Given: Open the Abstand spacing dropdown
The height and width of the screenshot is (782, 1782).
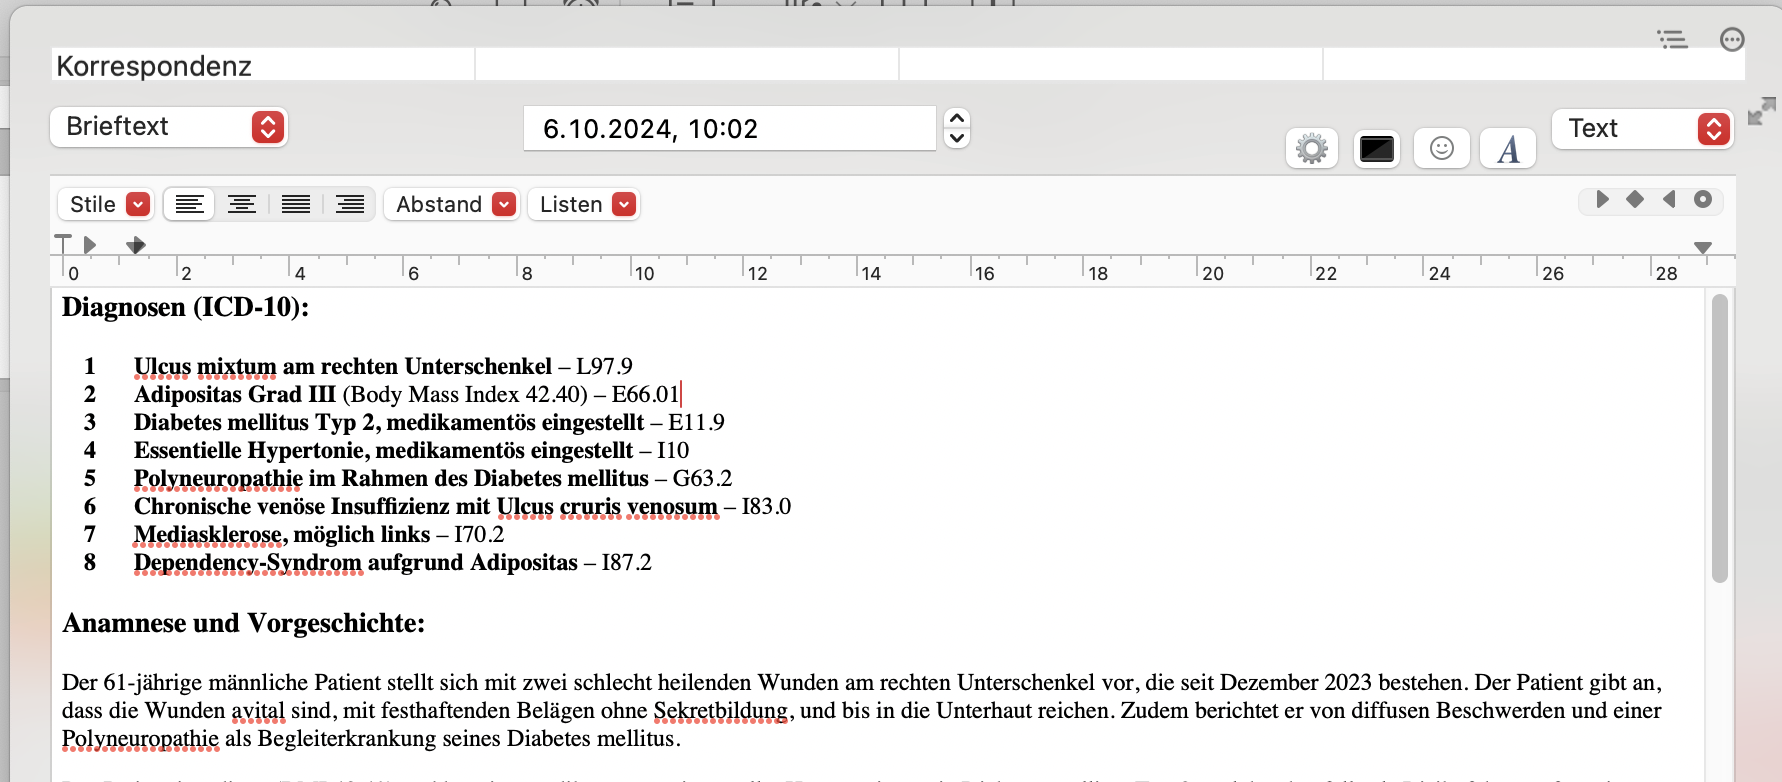Looking at the screenshot, I should 452,204.
